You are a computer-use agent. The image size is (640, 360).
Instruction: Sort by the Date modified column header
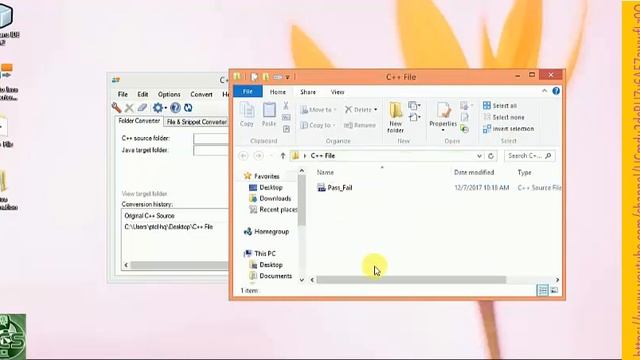click(474, 173)
